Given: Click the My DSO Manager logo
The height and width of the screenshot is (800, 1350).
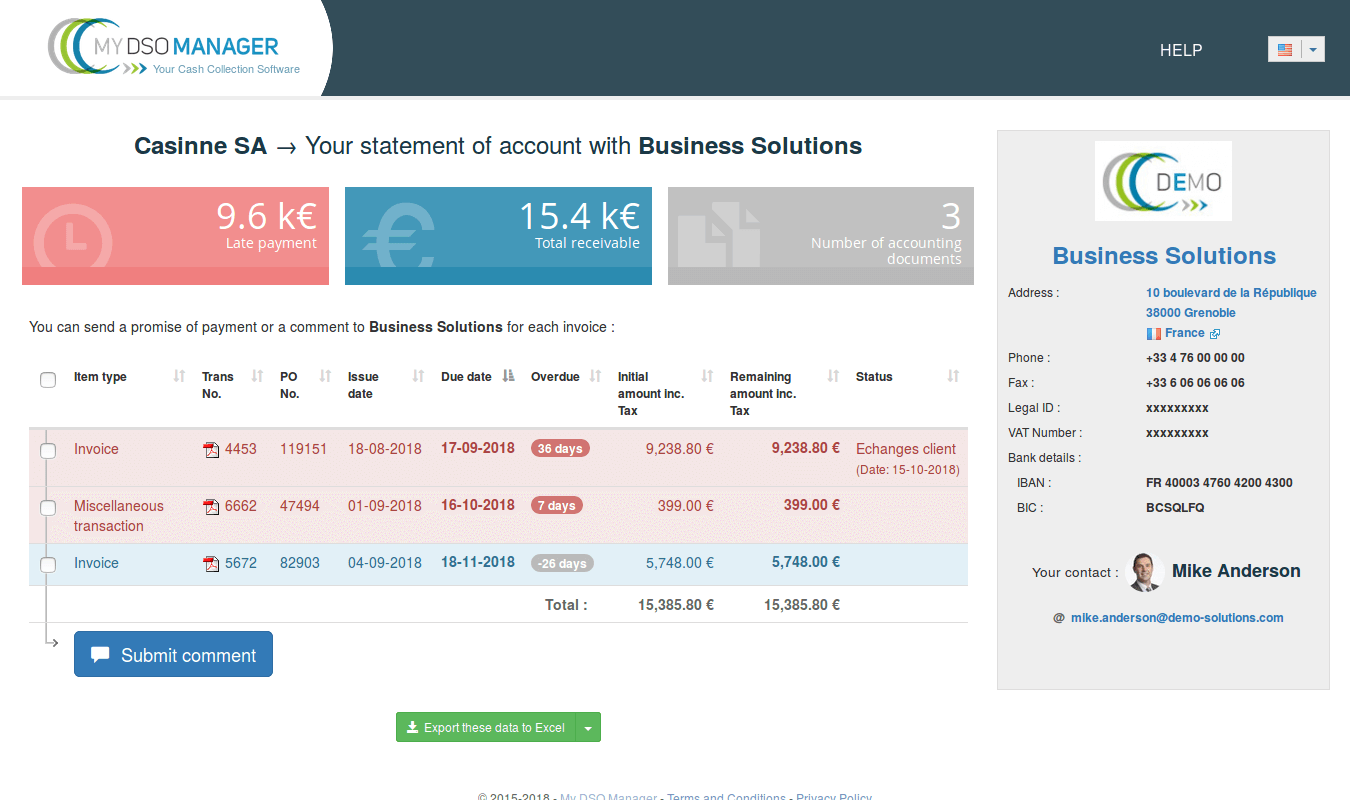Looking at the screenshot, I should (174, 47).
